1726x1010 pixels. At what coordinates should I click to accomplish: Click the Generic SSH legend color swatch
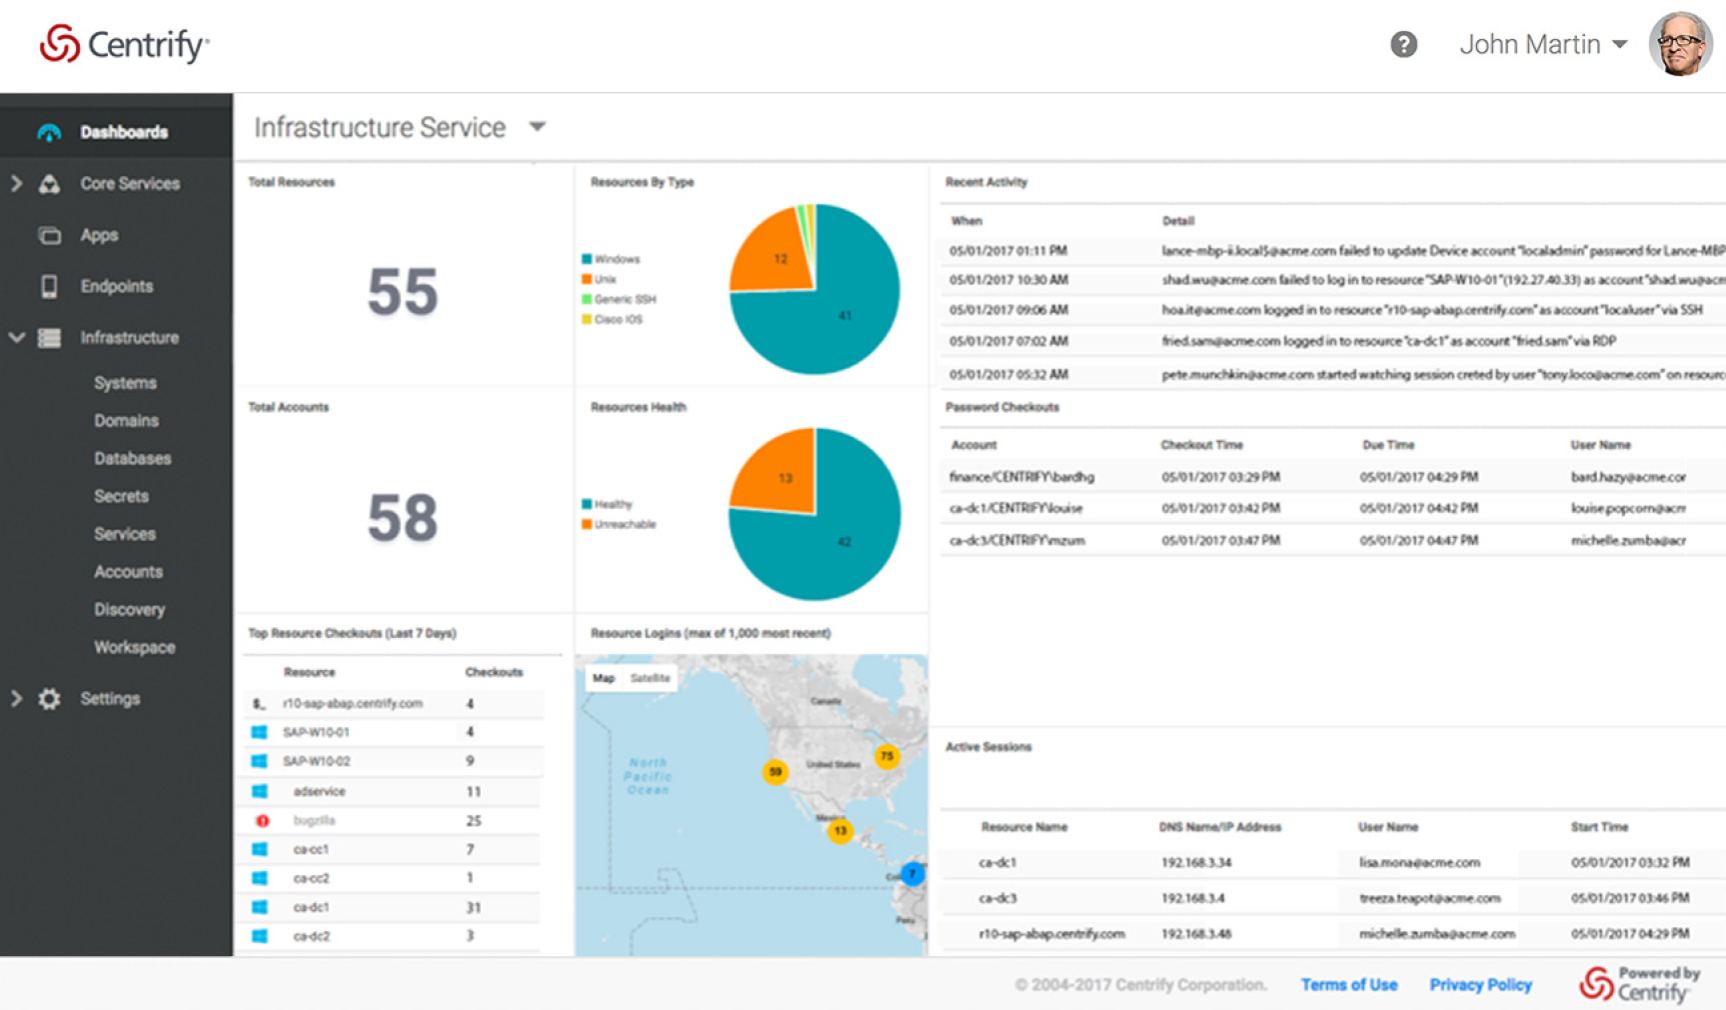pyautogui.click(x=587, y=299)
